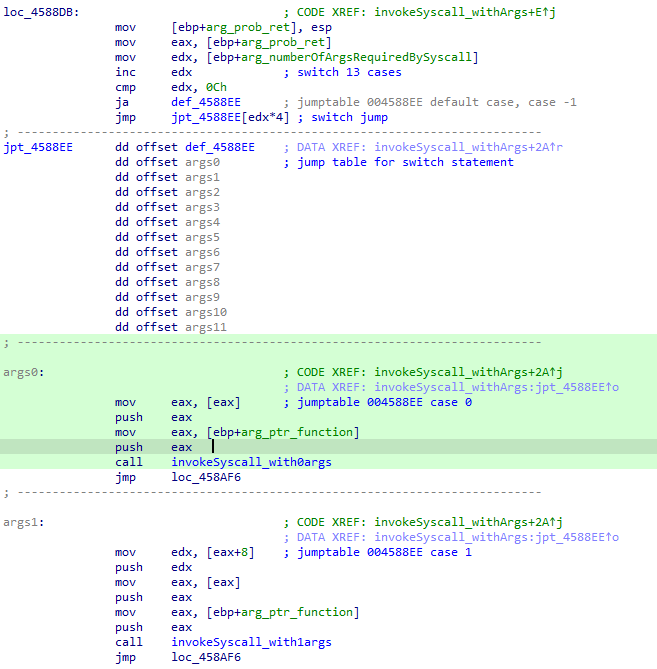Select the args7 jump table entry
Viewport: 657px width, 669px height.
click(202, 267)
